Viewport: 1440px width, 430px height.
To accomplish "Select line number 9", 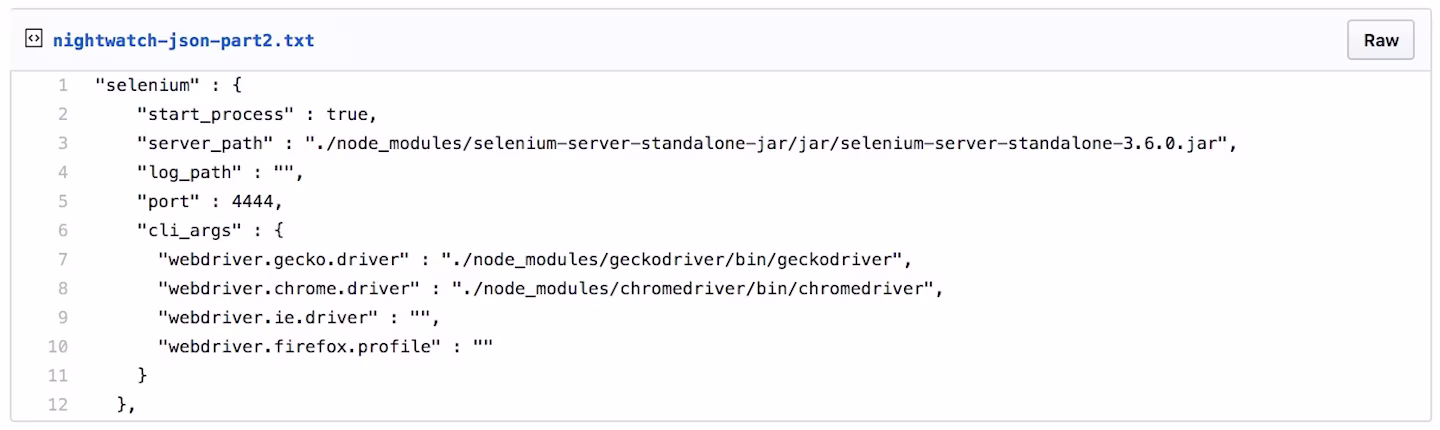I will click(x=63, y=318).
